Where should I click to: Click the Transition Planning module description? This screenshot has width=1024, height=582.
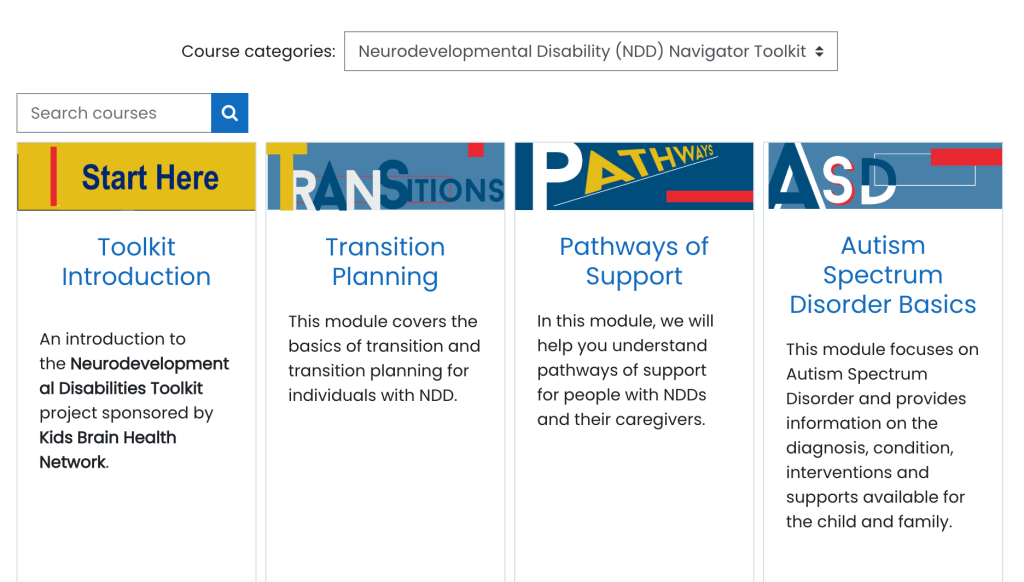tap(384, 358)
